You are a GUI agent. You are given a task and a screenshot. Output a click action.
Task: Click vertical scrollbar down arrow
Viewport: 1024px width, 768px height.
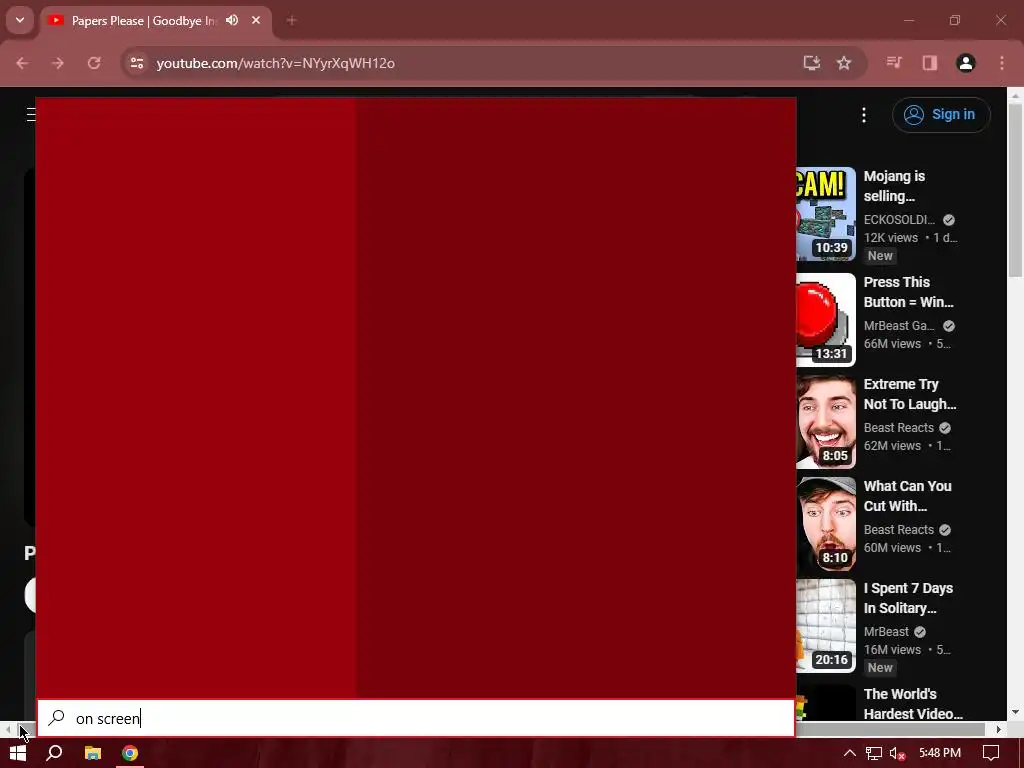[1015, 712]
